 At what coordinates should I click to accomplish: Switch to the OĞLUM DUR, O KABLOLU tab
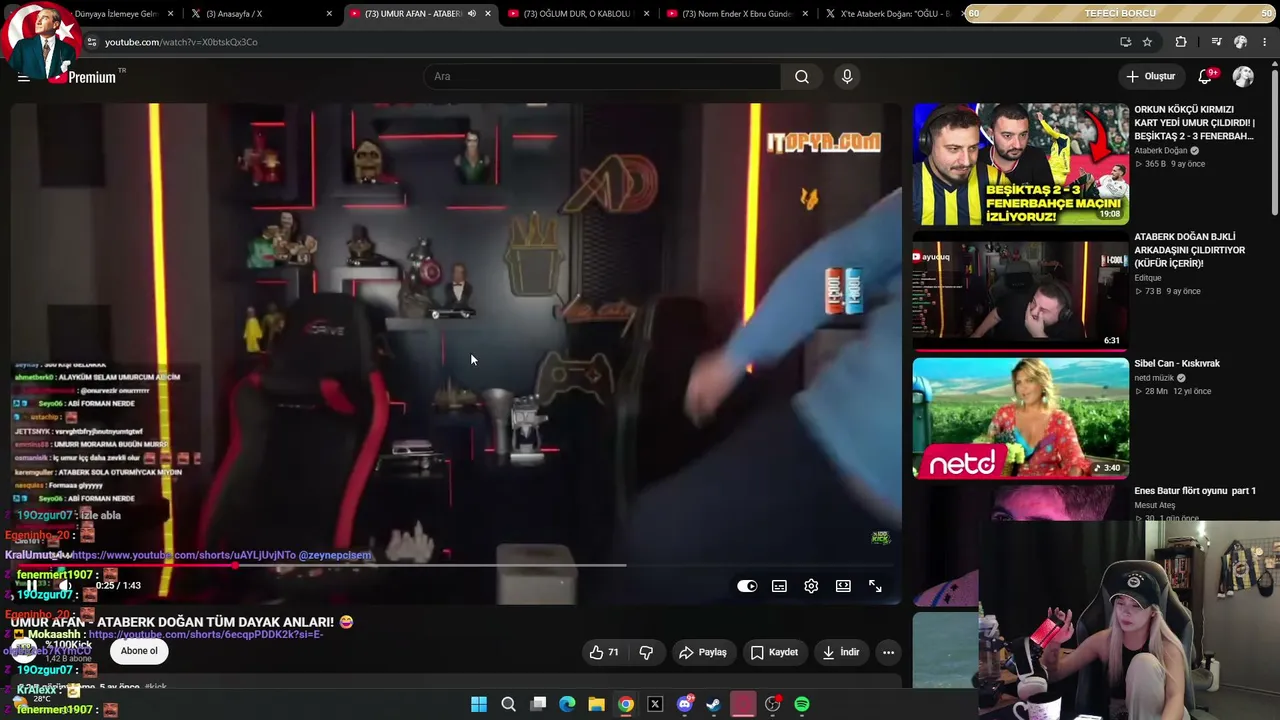pos(578,14)
